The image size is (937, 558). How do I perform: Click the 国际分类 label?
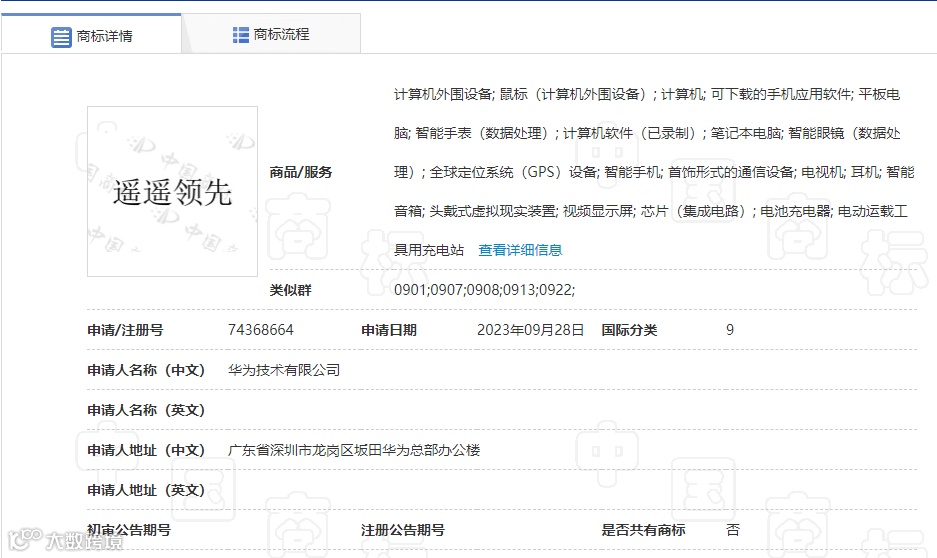[x=629, y=330]
